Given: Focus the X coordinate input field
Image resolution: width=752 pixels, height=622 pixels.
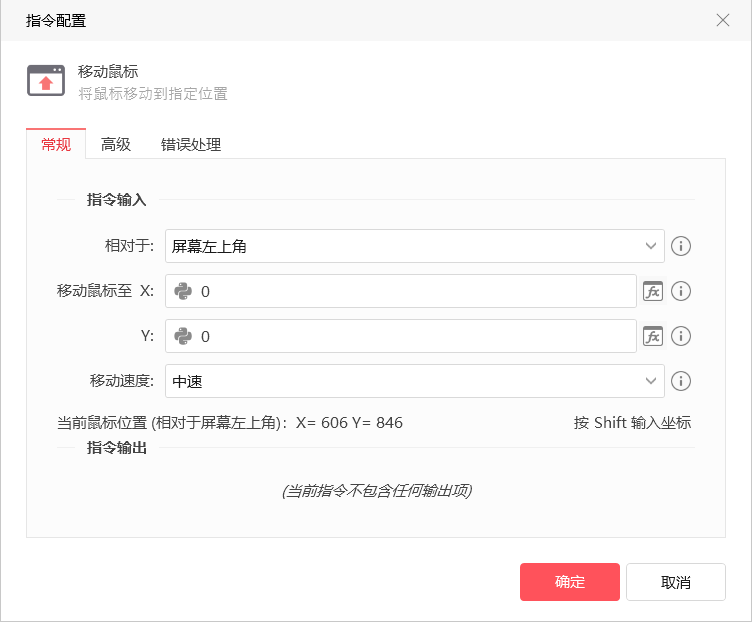Looking at the screenshot, I should [401, 291].
